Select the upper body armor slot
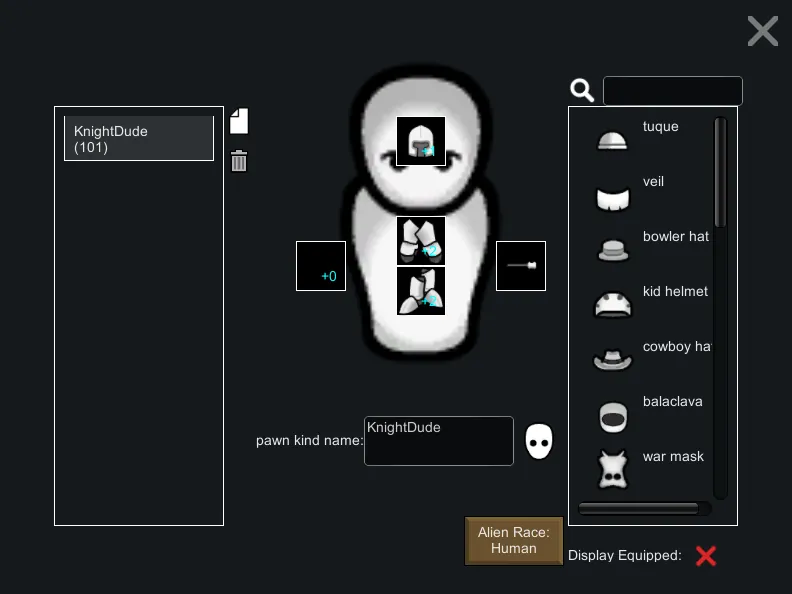Viewport: 792px width, 594px height. [x=421, y=241]
